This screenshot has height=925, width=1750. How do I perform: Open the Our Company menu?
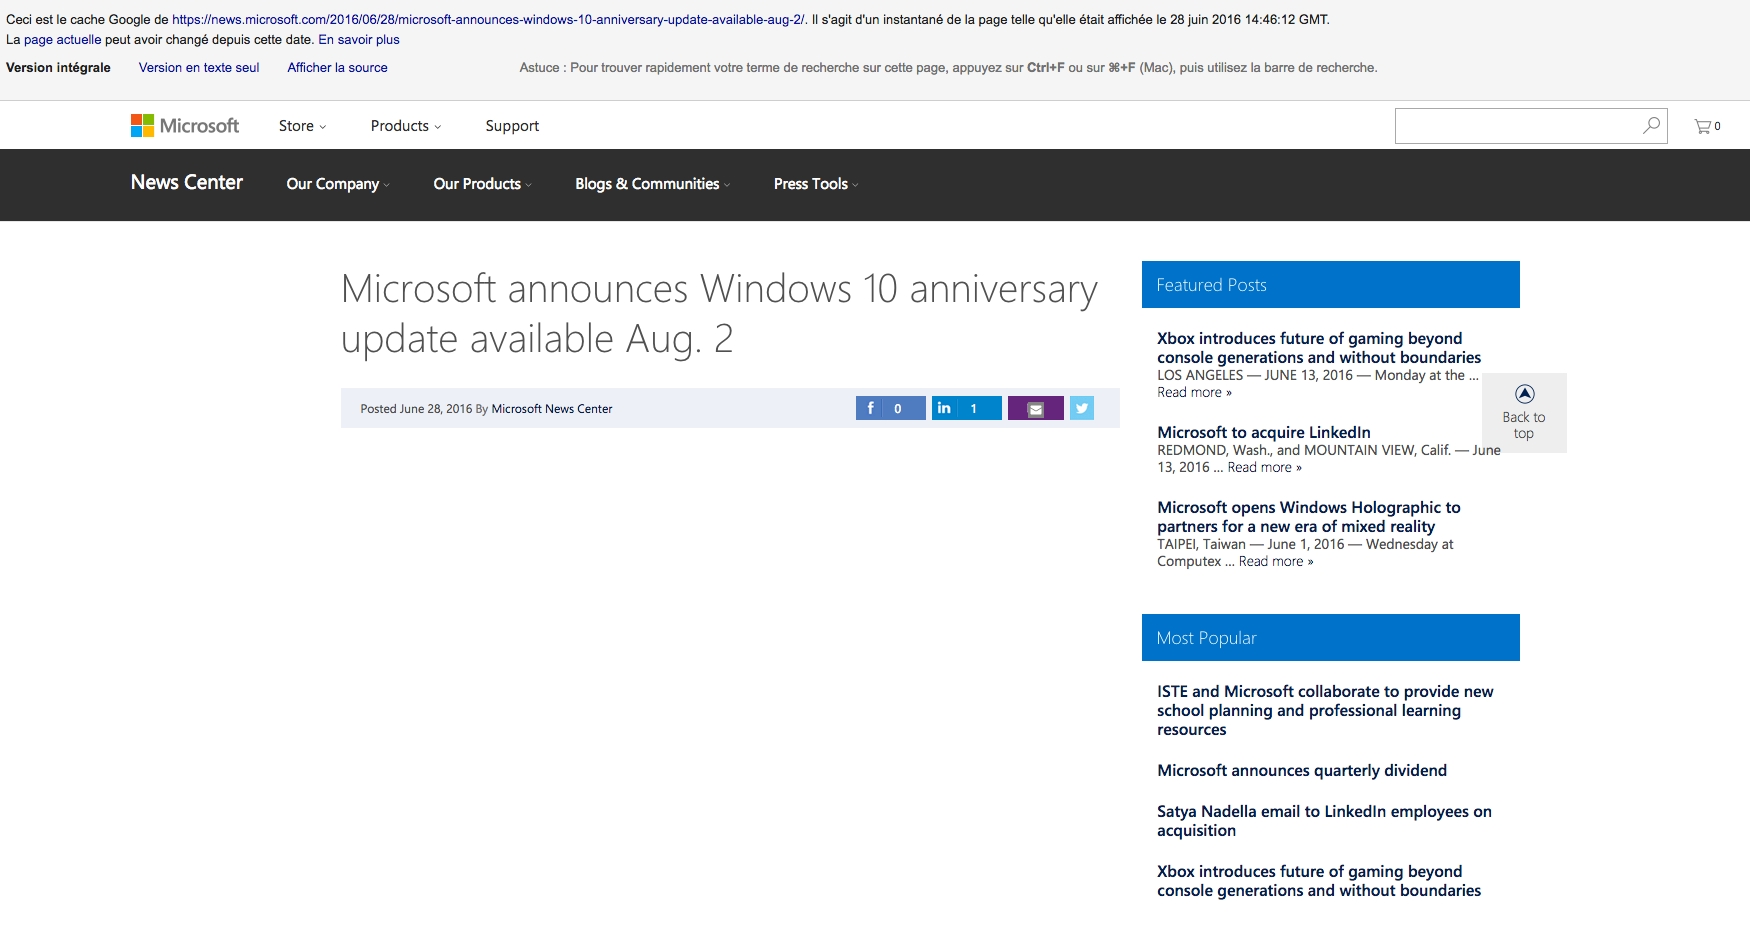pos(338,184)
